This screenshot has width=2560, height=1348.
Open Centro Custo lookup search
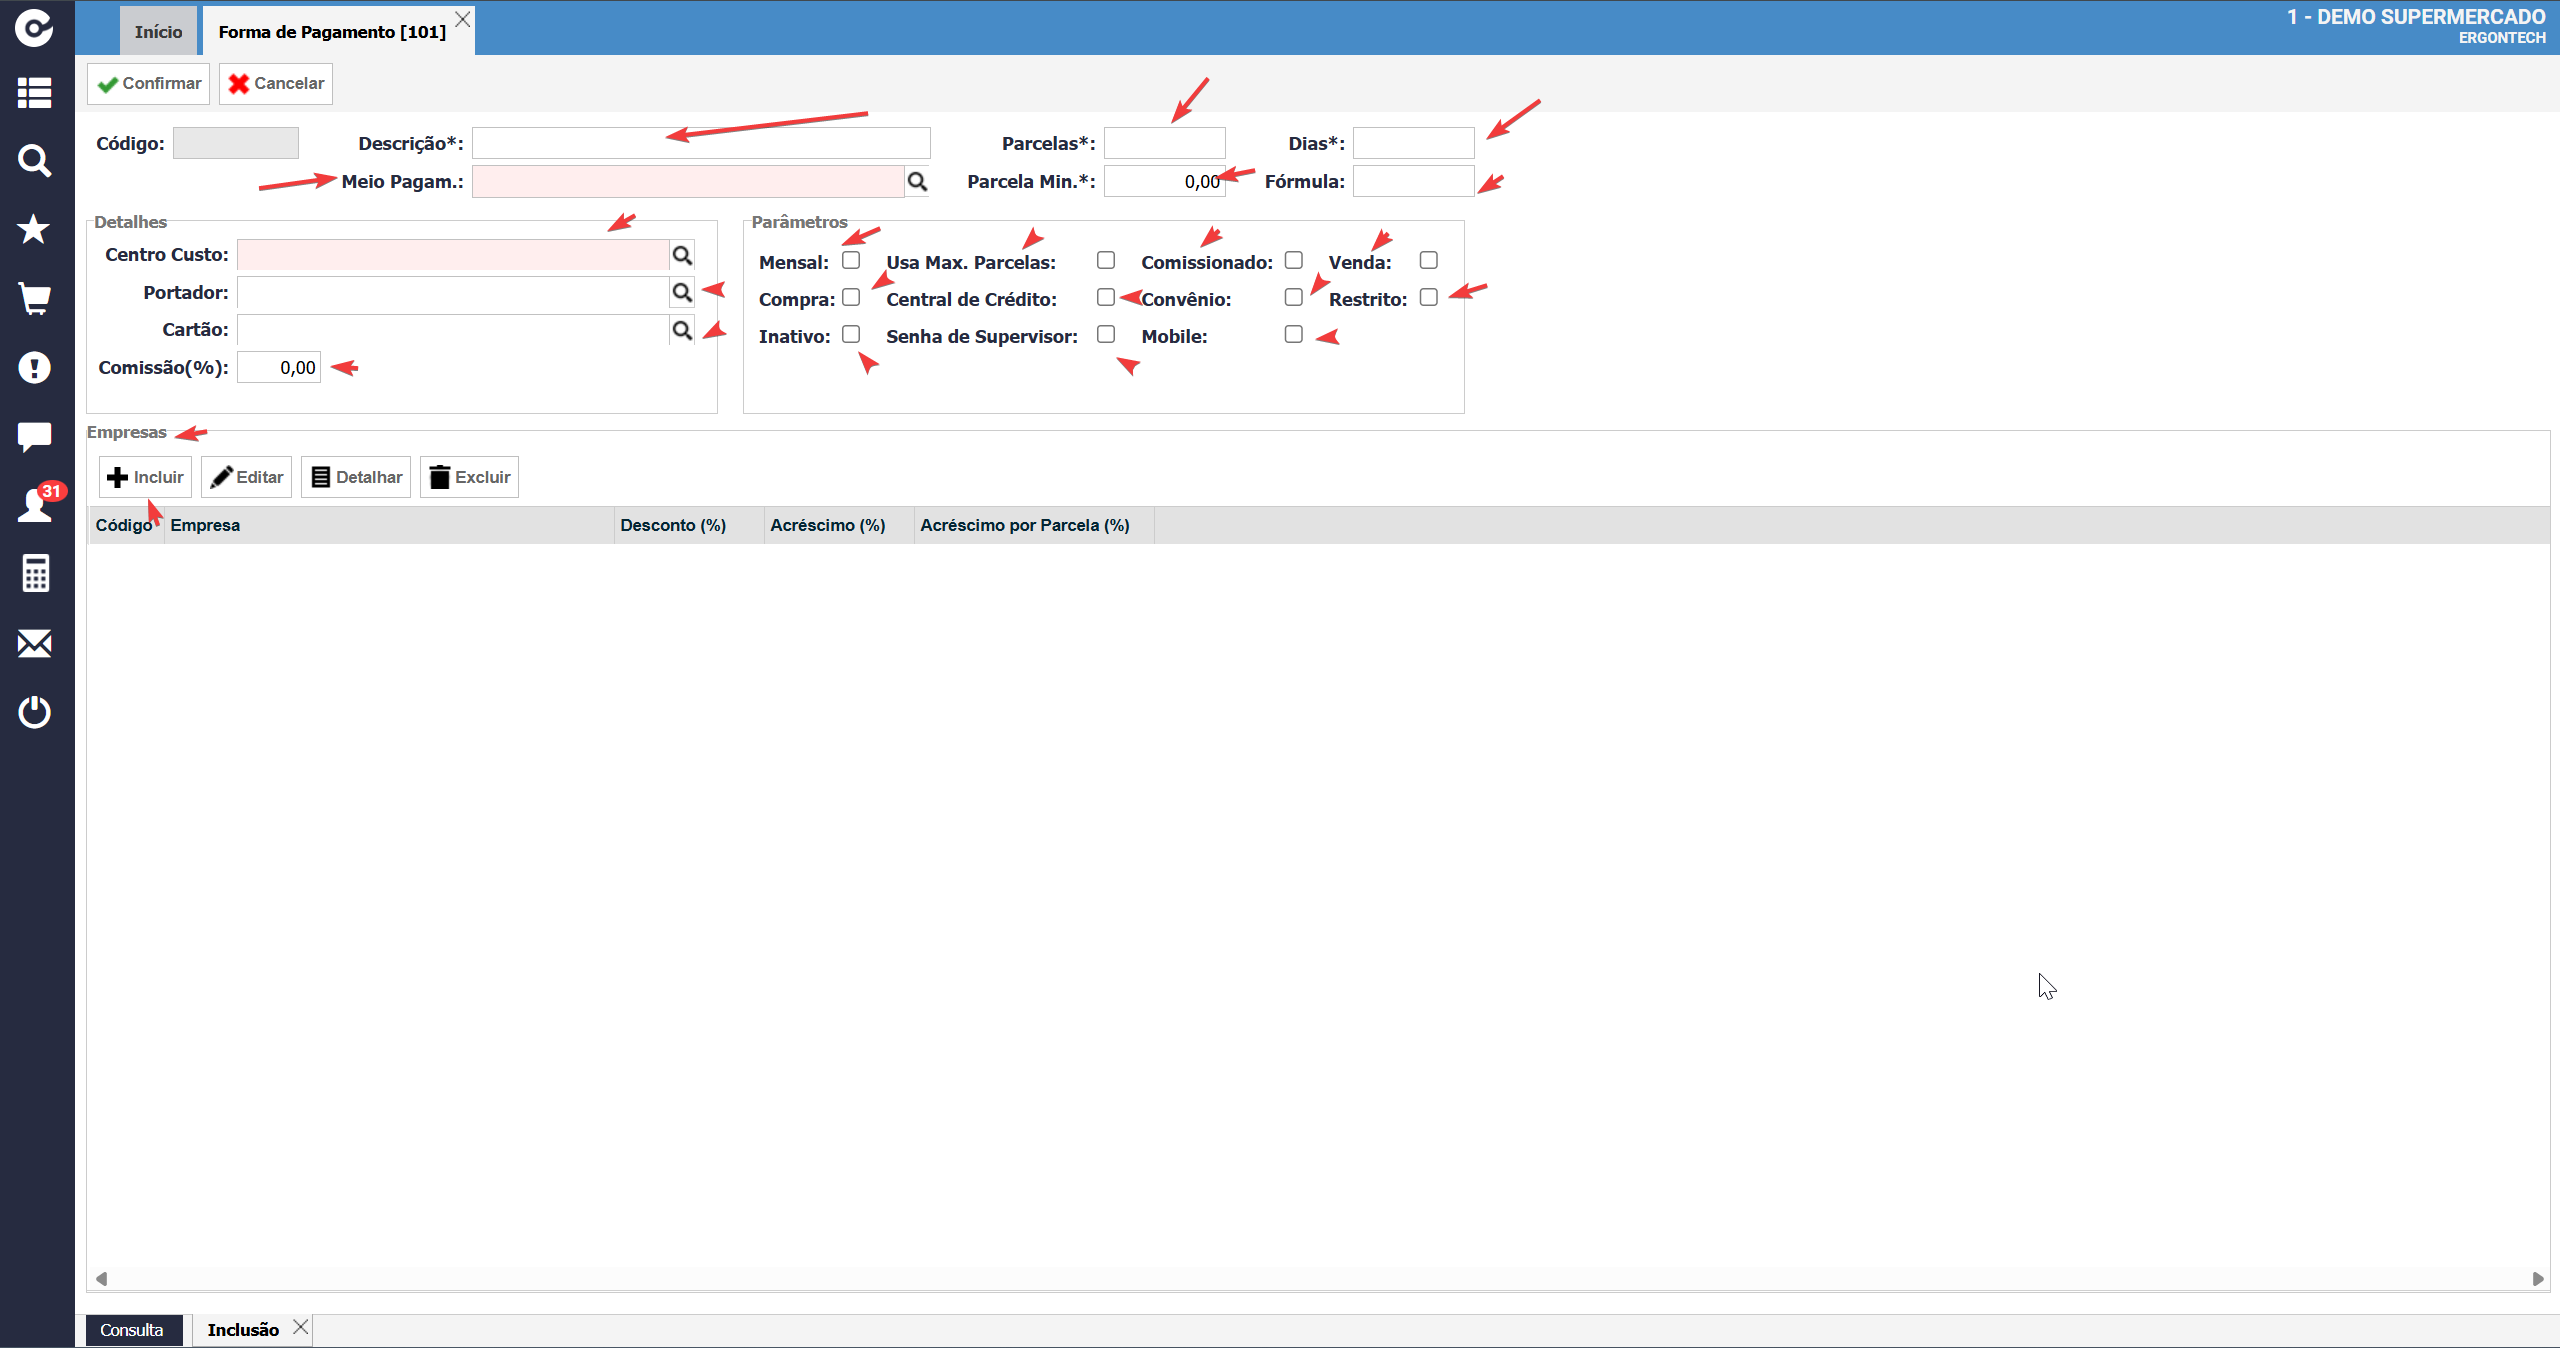tap(682, 255)
